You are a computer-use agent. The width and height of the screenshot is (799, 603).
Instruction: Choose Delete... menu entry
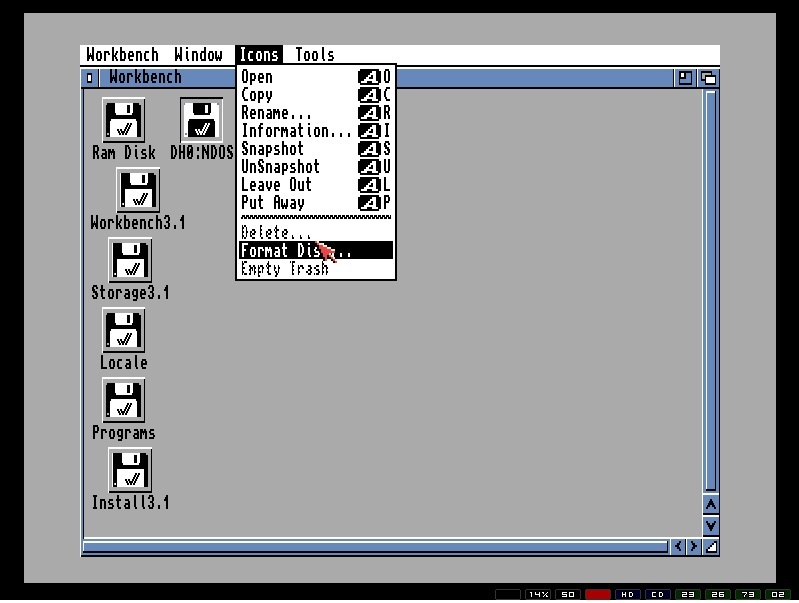[316, 232]
